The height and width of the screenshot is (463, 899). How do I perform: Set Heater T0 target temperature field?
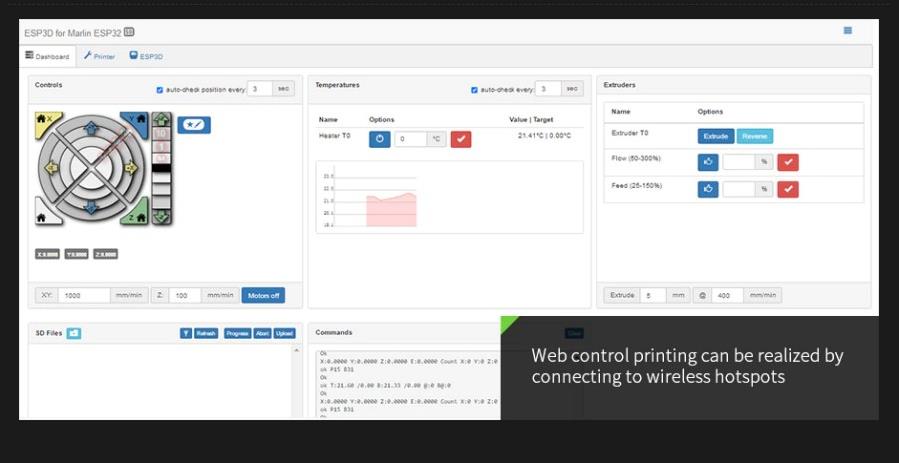coord(411,139)
